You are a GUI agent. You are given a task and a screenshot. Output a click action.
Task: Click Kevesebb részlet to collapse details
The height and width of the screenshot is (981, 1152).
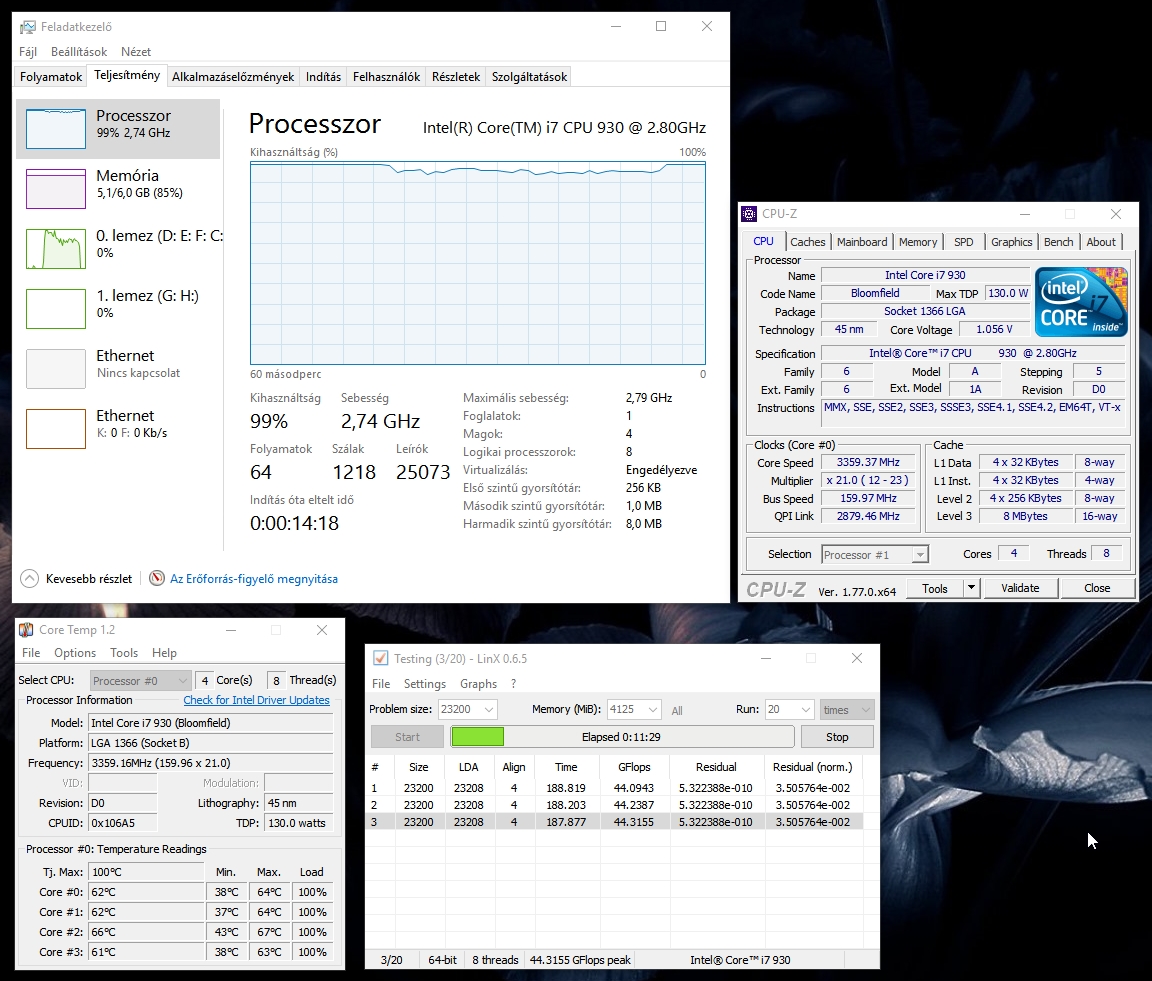89,579
